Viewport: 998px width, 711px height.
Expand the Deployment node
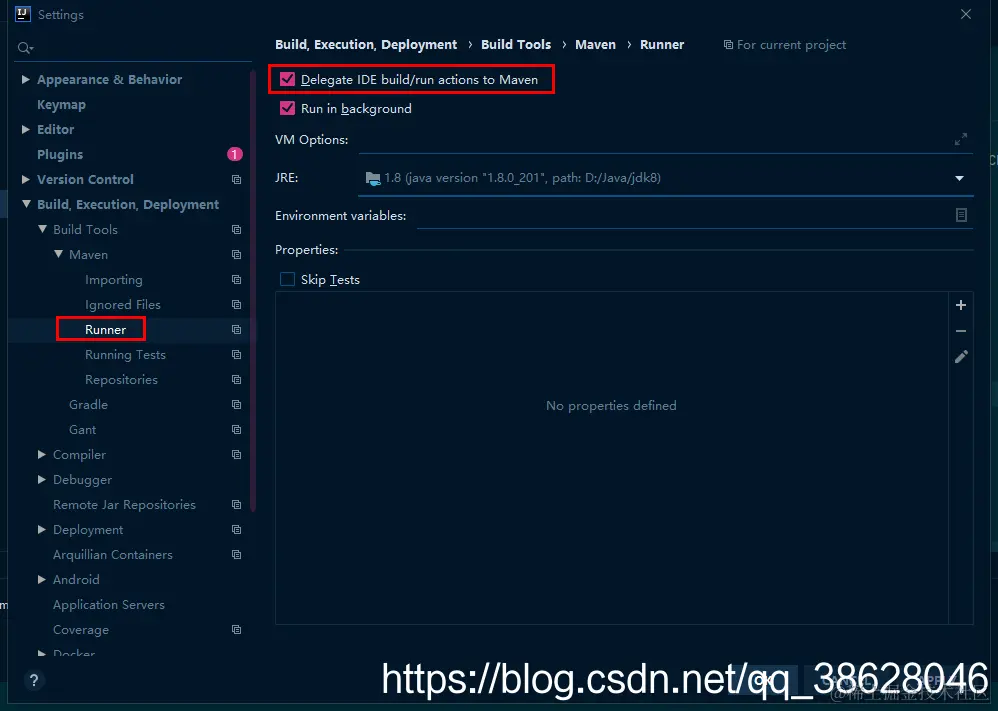pyautogui.click(x=42, y=530)
